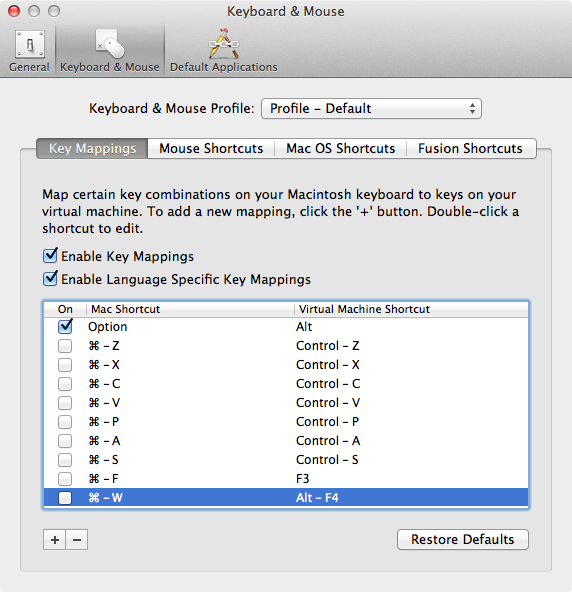Open the Keyboard & Mouse Profile dropdown
This screenshot has width=572, height=592.
pyautogui.click(x=371, y=109)
